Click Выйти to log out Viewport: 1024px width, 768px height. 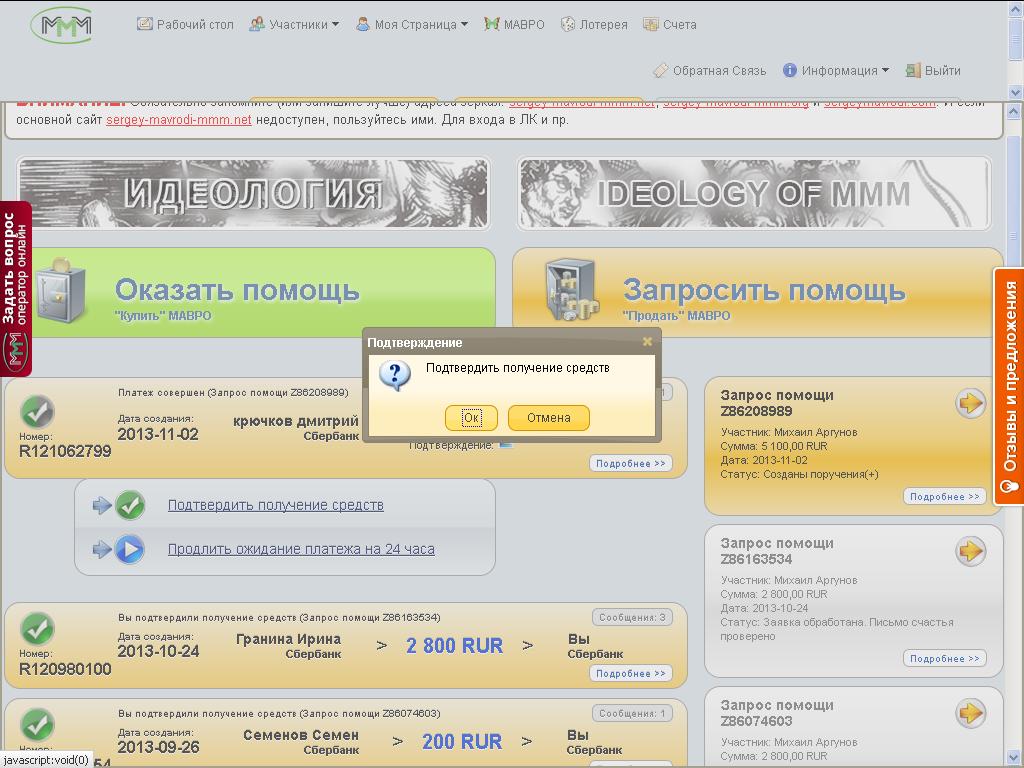click(x=933, y=70)
